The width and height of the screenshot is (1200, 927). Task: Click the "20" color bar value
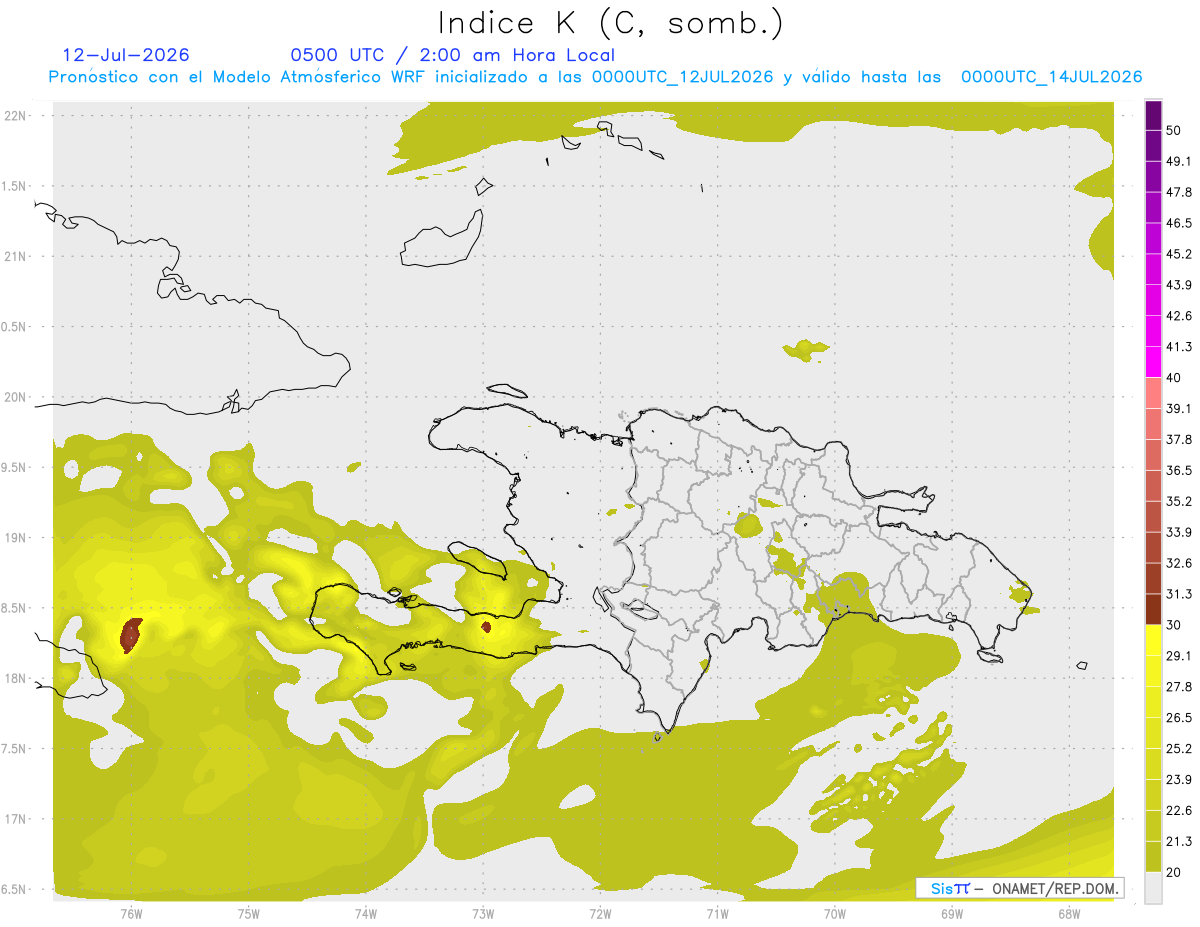[x=1174, y=873]
